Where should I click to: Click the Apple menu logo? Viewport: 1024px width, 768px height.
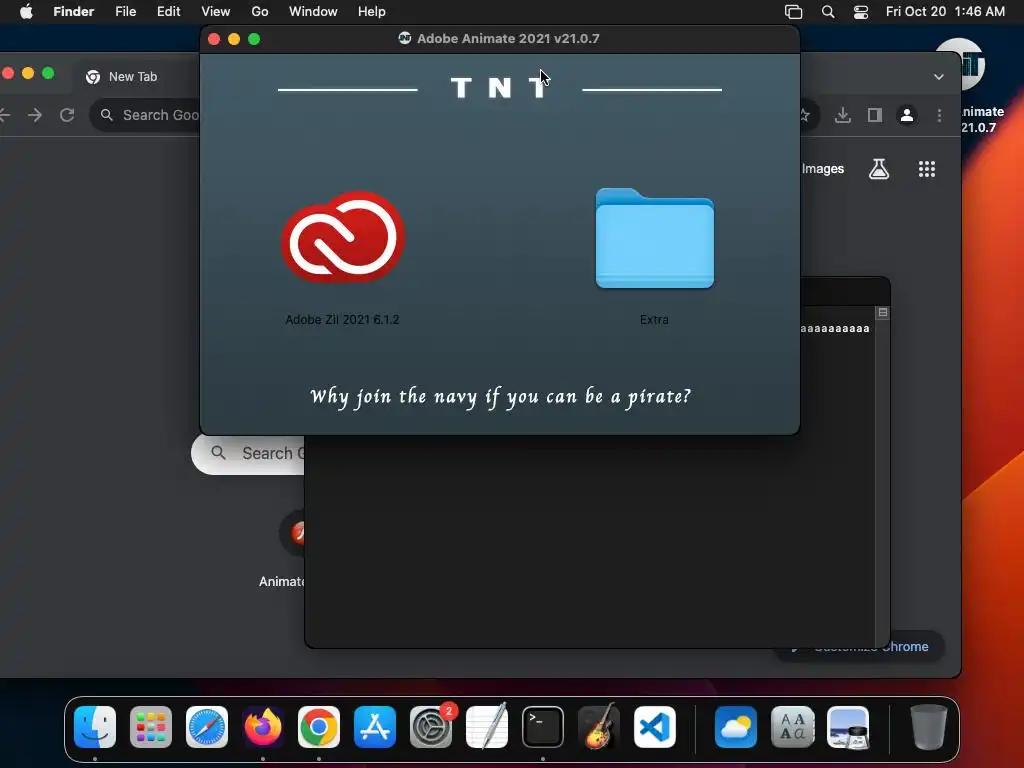click(x=26, y=12)
